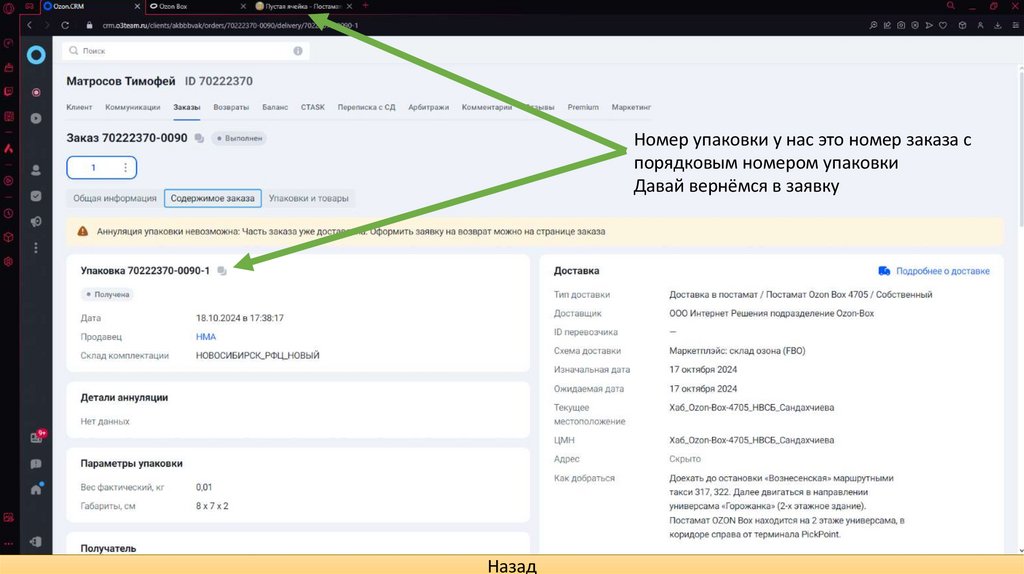
Task: Open the history clock icon in browser sidebar
Action: pos(8,214)
